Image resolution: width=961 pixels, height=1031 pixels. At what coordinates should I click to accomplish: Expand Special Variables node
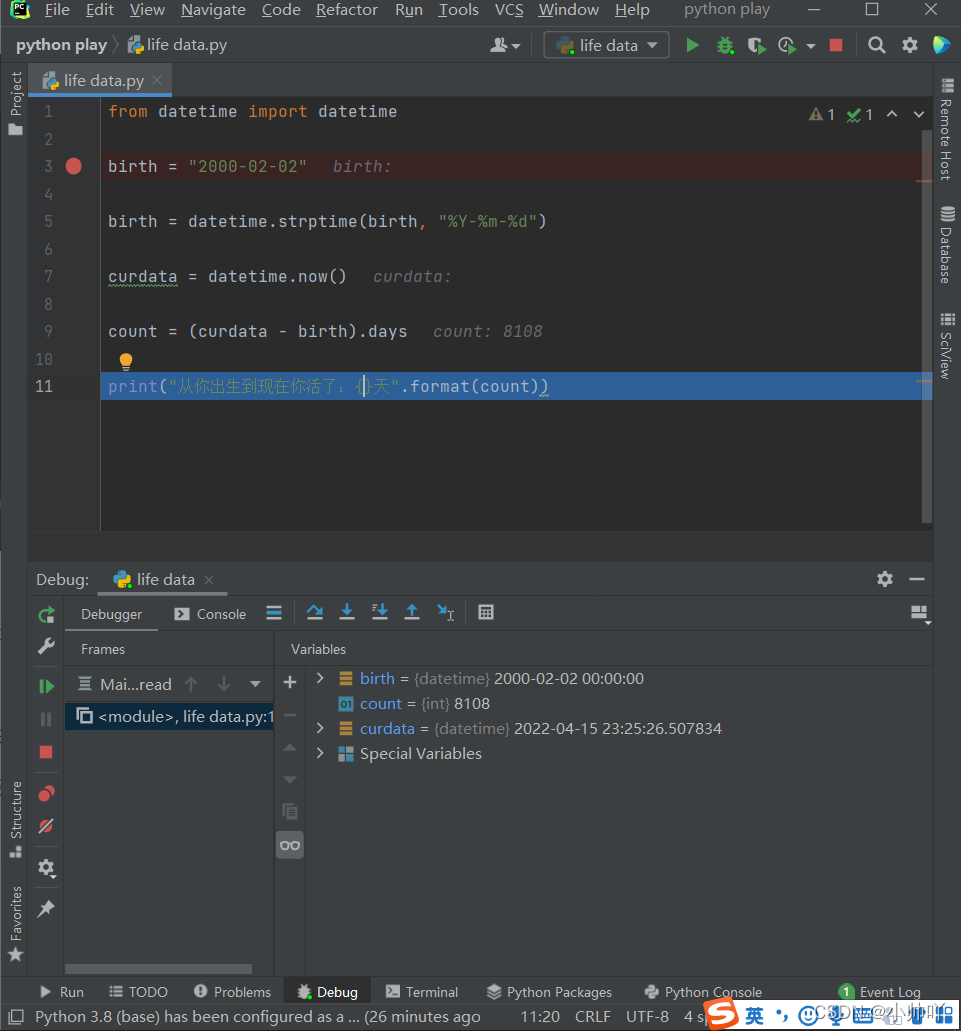pyautogui.click(x=320, y=753)
